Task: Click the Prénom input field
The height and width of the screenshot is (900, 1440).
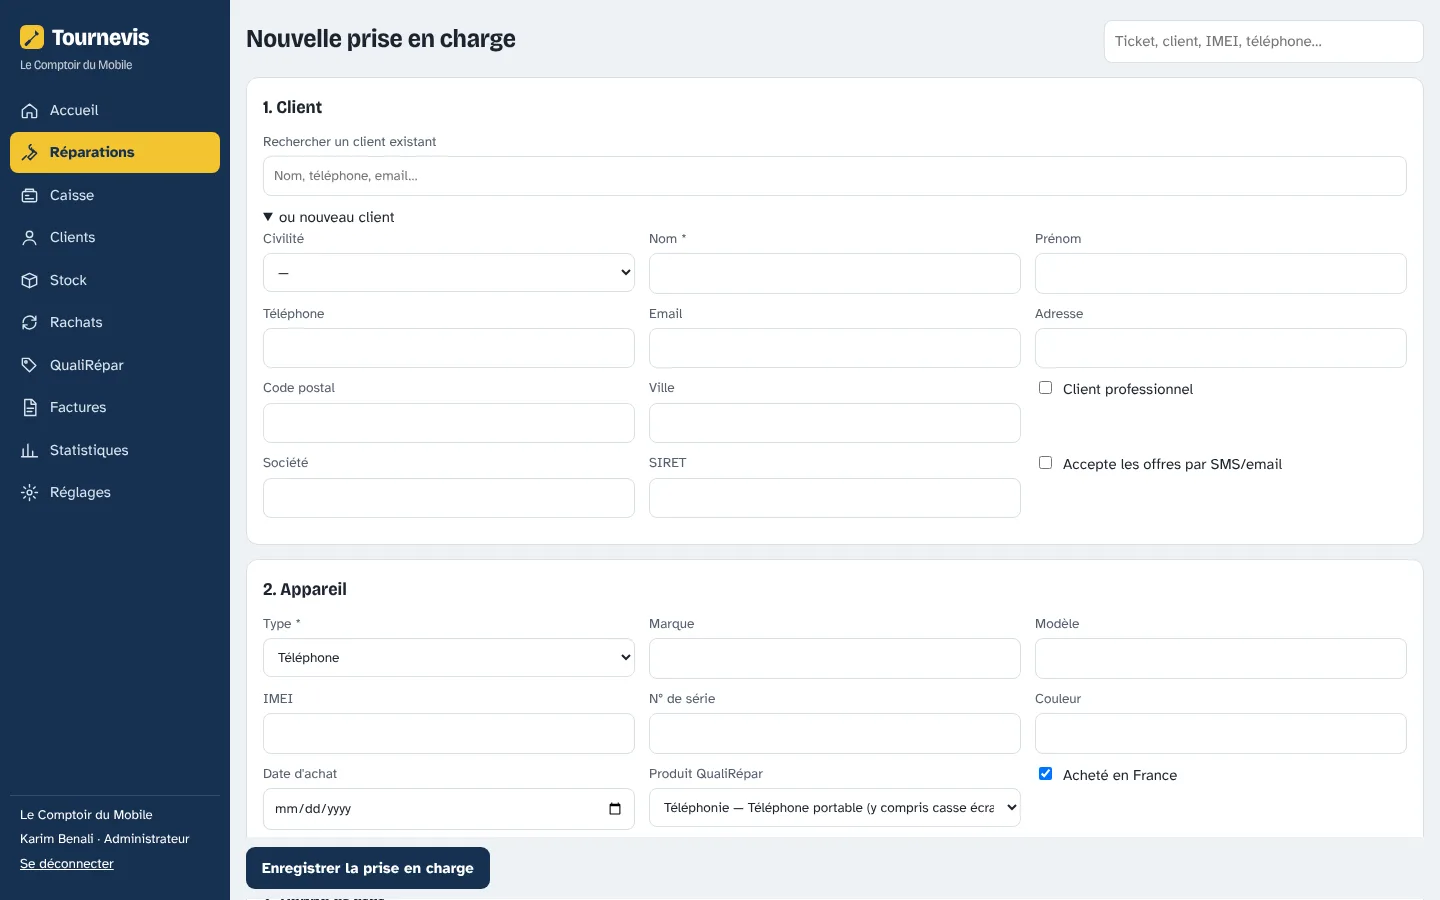Action: coord(1221,273)
